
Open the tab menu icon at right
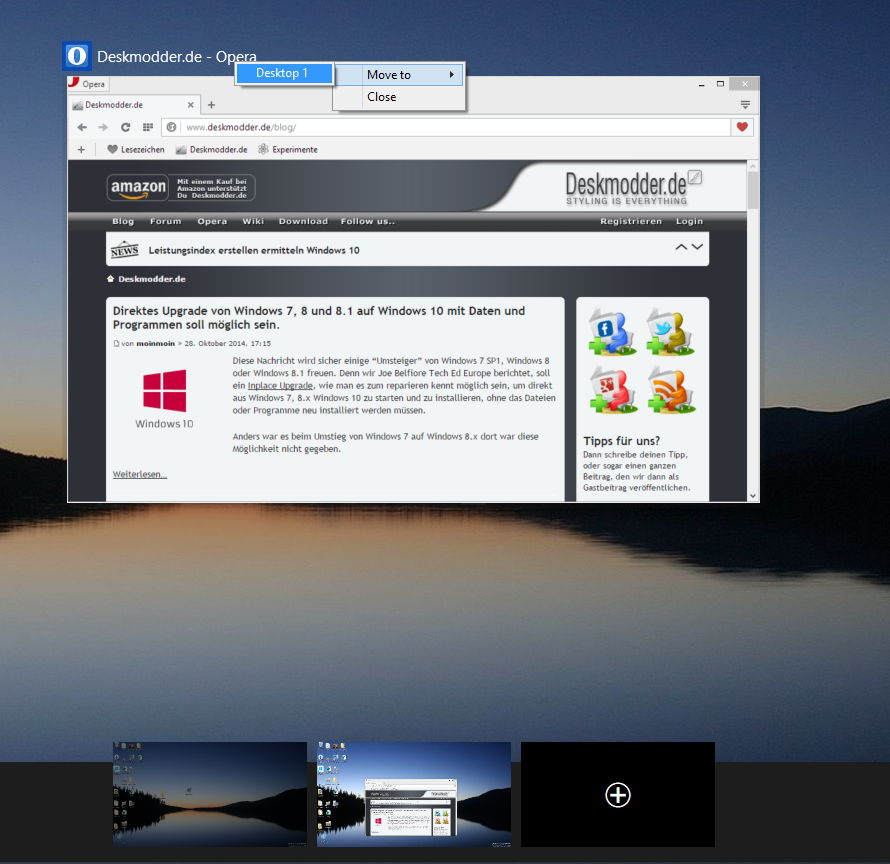(745, 105)
